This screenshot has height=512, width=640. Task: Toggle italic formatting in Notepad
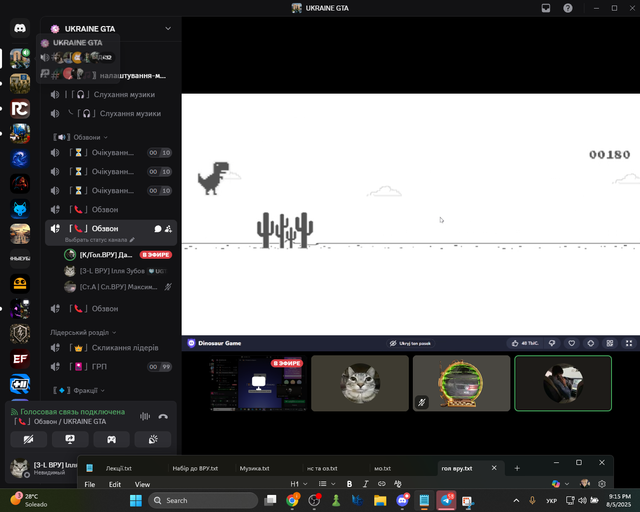click(366, 484)
